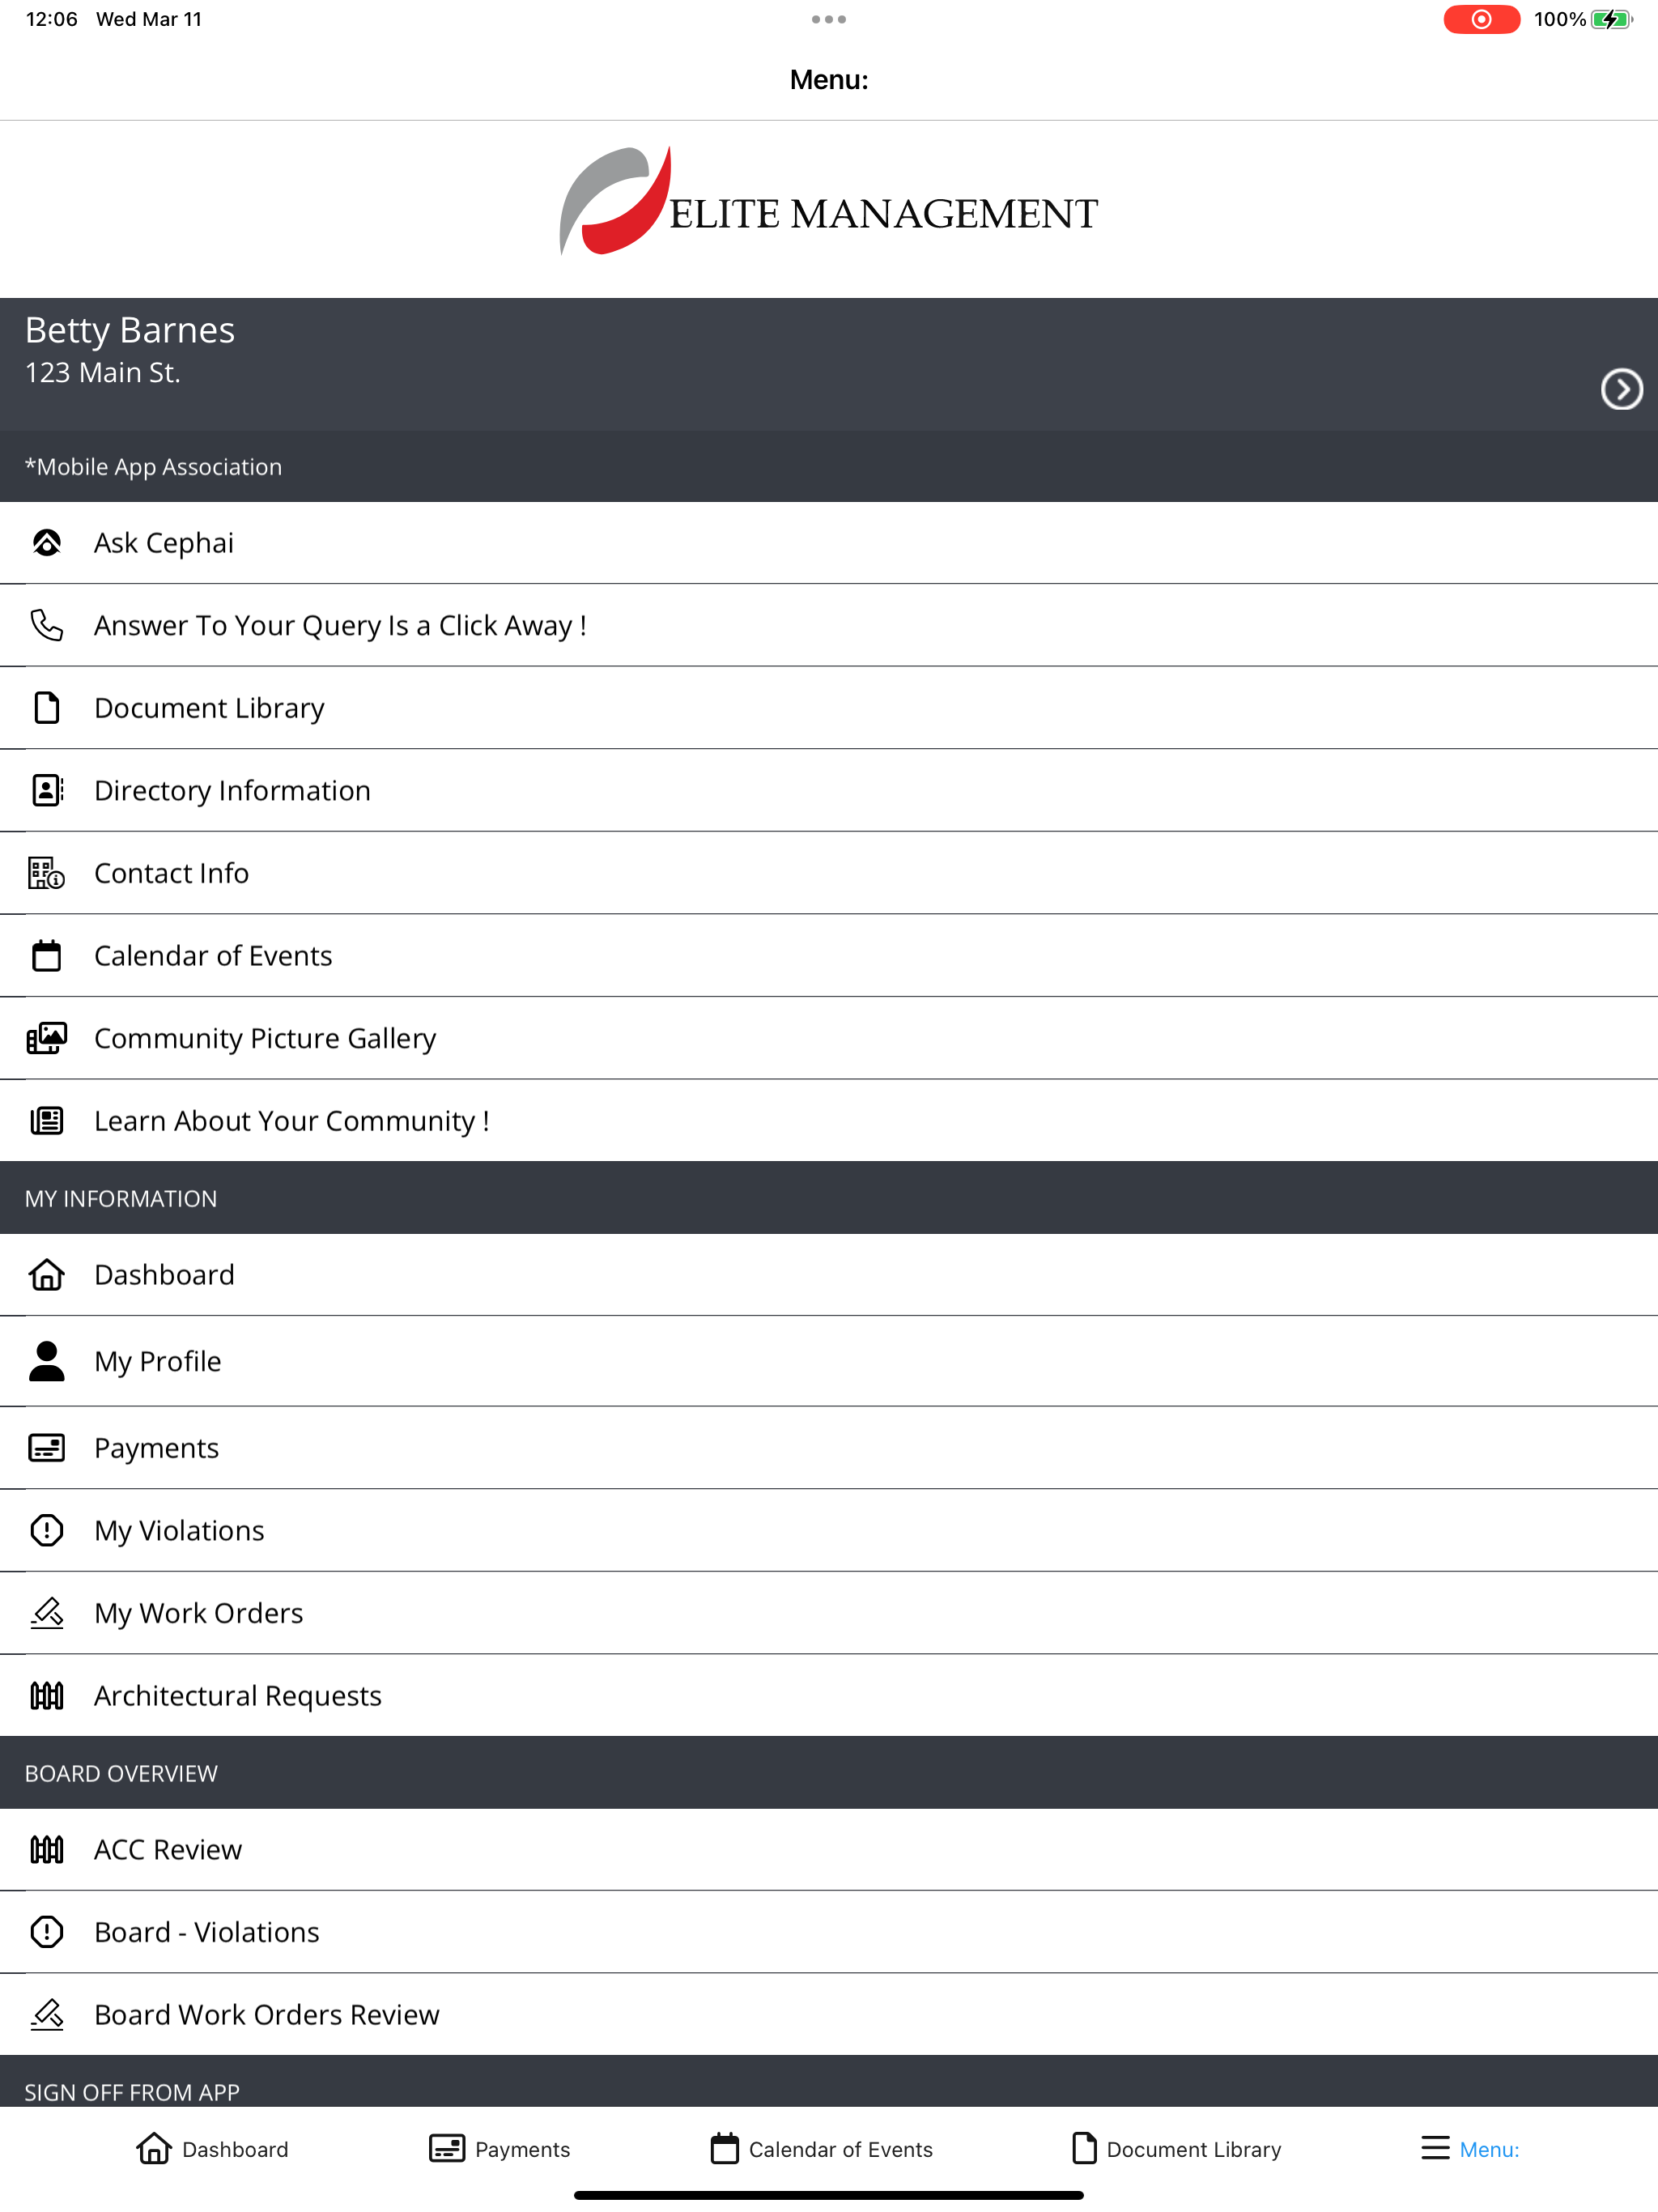
Task: Go to Directory Information
Action: (829, 790)
